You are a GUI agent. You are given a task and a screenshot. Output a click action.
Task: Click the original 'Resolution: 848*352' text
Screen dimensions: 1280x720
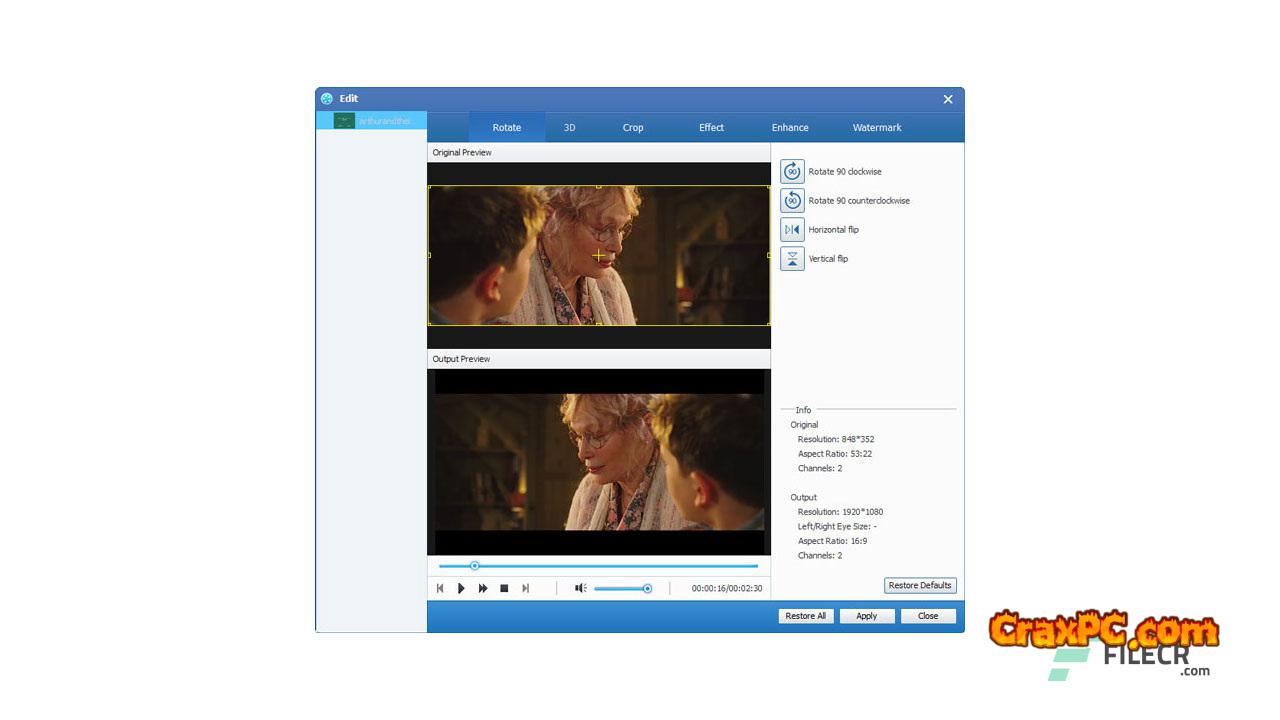(836, 439)
